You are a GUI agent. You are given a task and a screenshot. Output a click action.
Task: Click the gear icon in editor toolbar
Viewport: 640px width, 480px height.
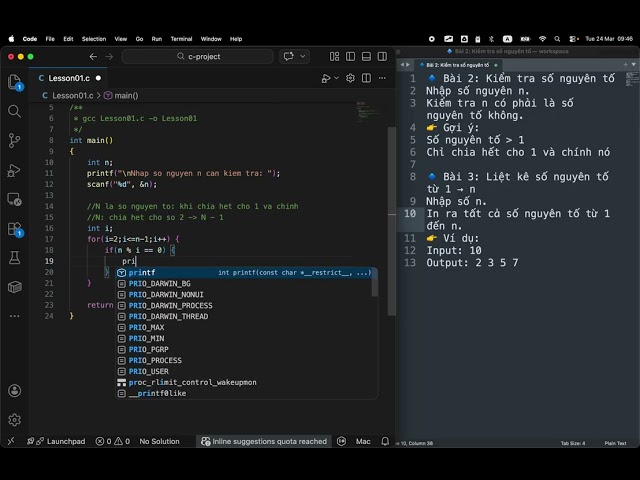[350, 78]
